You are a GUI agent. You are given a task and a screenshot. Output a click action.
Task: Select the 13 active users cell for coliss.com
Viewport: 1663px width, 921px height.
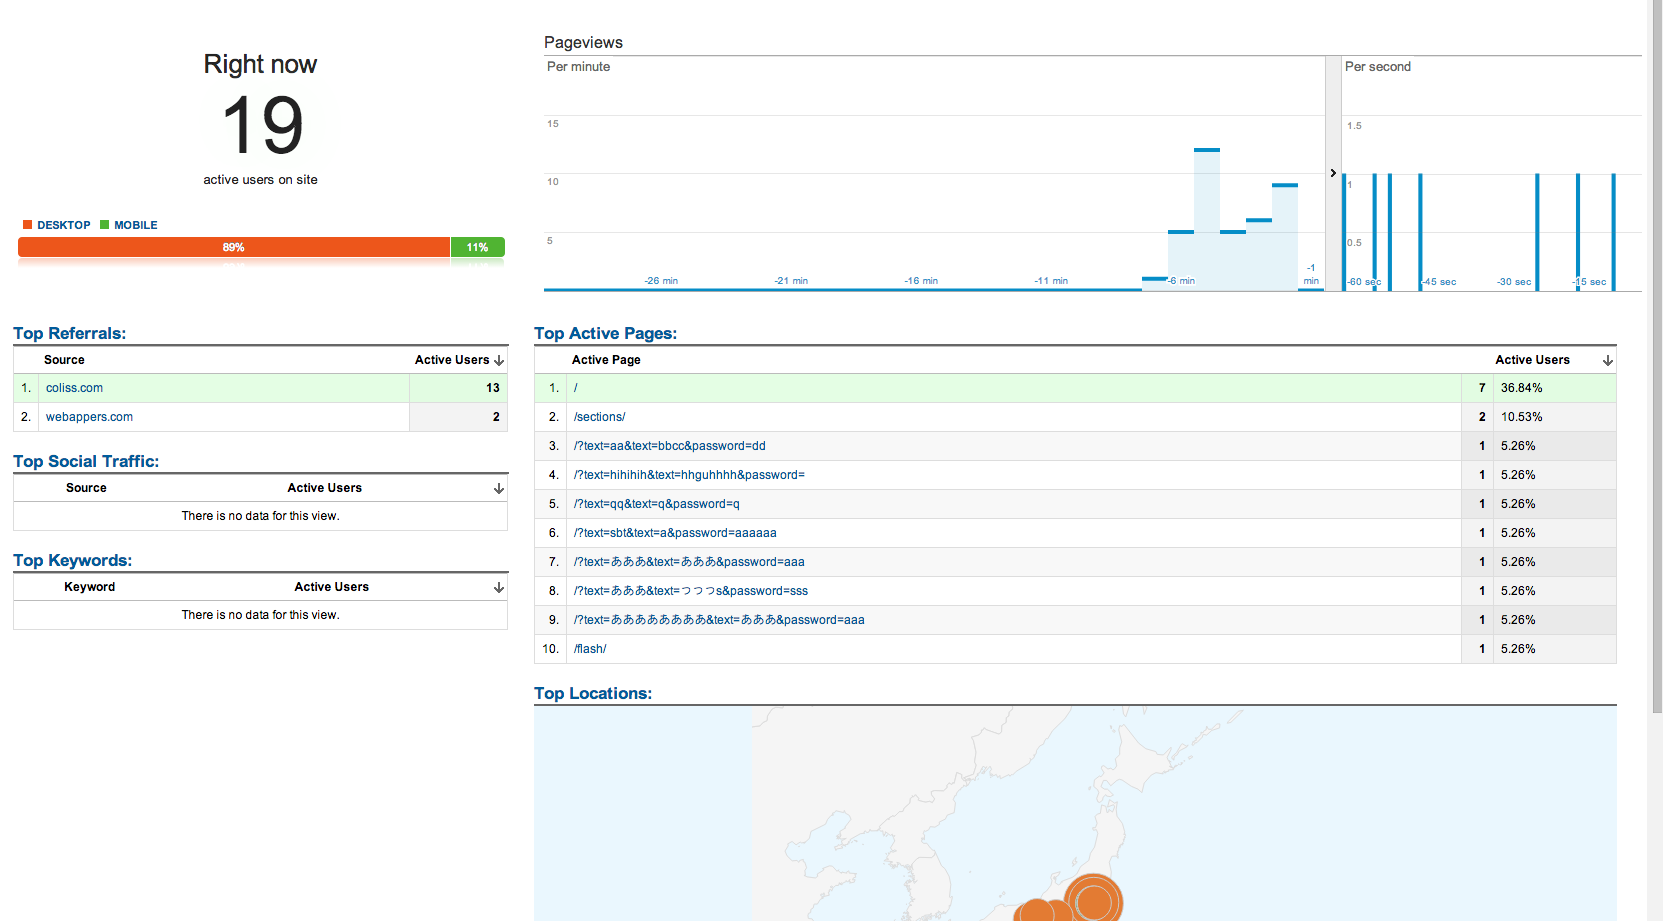[459, 388]
